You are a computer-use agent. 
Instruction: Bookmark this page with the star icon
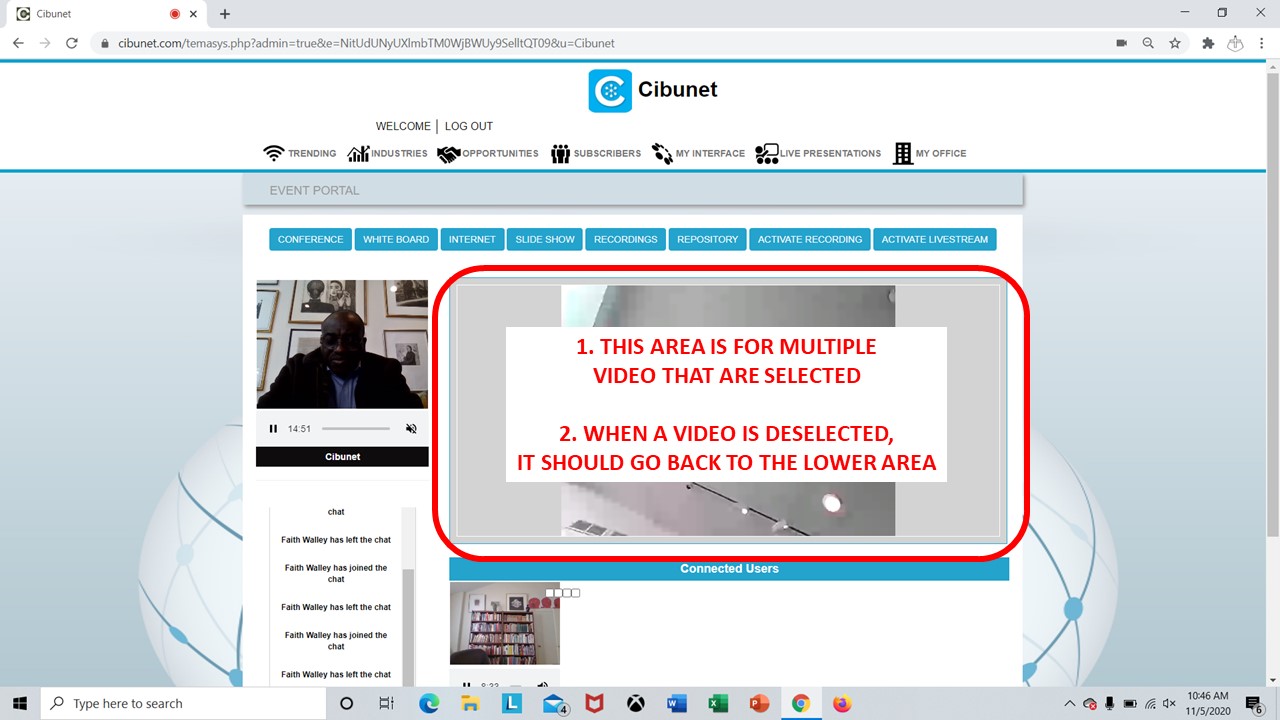pyautogui.click(x=1175, y=43)
